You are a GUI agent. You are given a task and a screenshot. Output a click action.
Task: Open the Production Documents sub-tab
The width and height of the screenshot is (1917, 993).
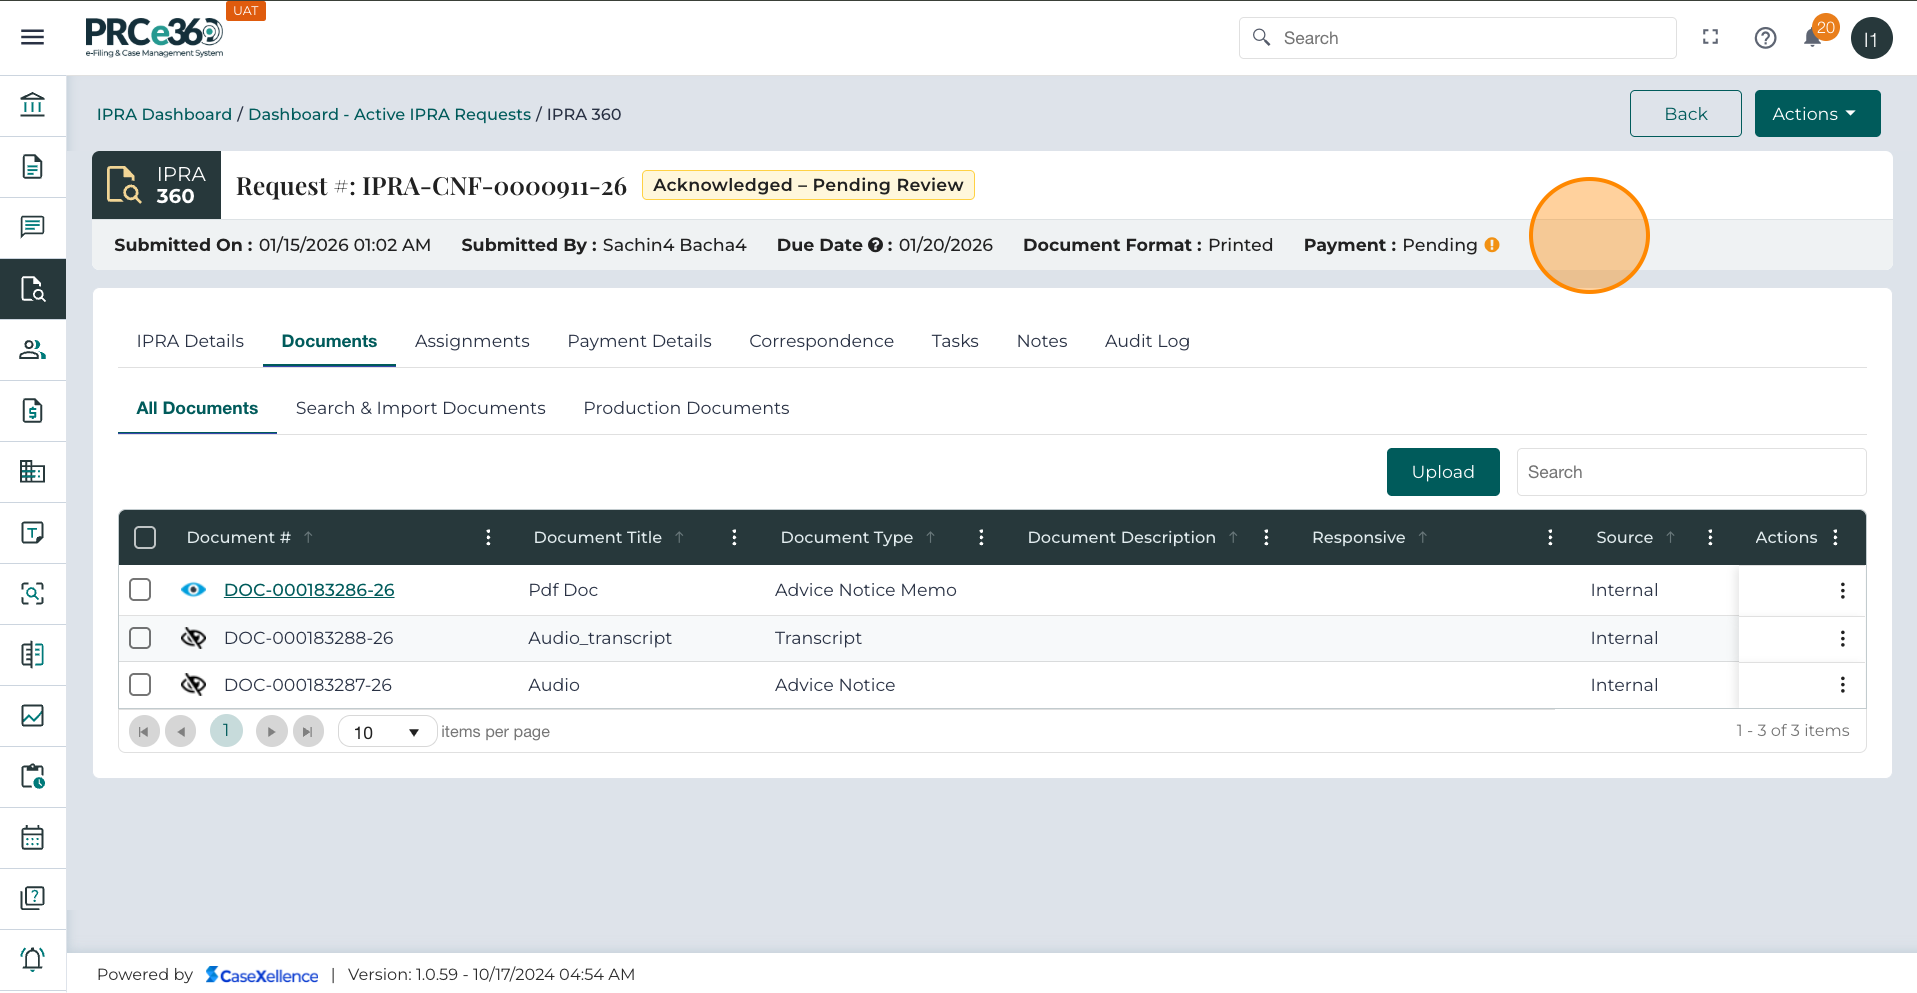pos(686,408)
